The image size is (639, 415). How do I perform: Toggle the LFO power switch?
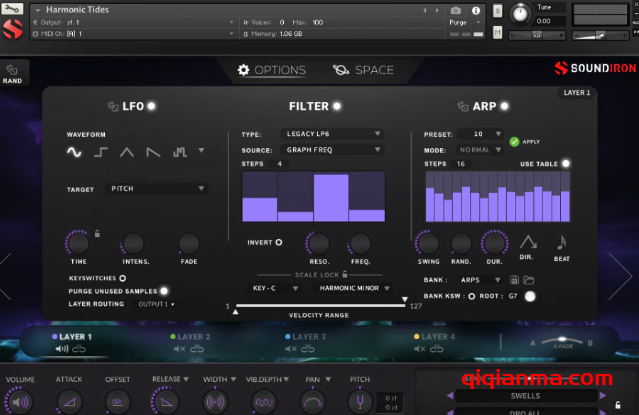point(151,106)
